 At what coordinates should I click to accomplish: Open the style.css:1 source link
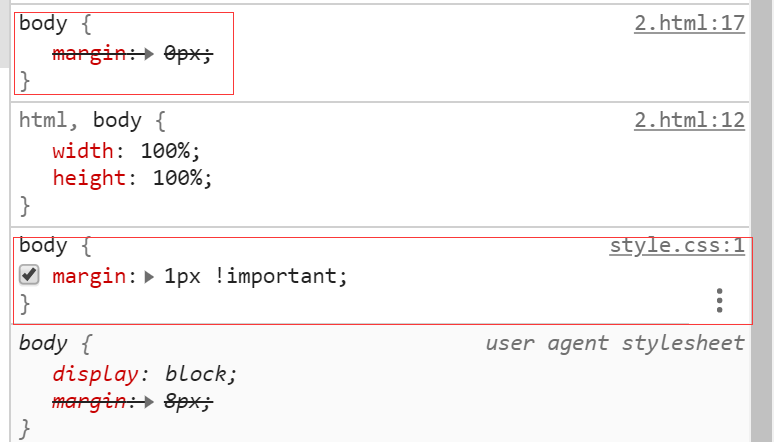coord(677,246)
